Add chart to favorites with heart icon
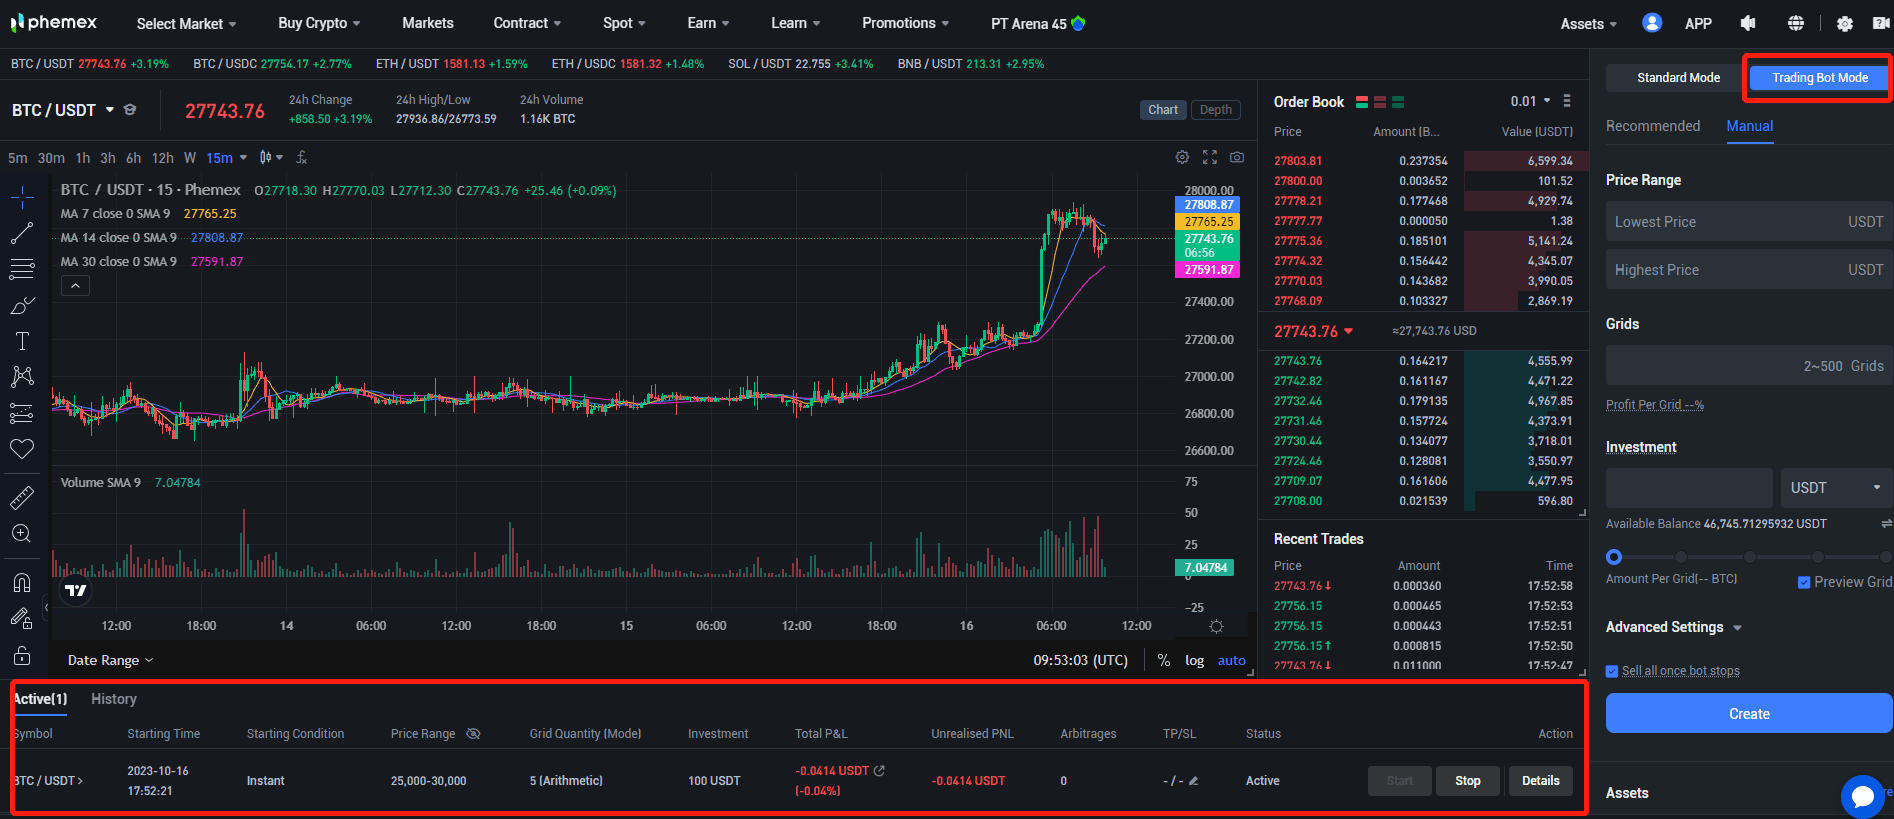The height and width of the screenshot is (819, 1894). click(x=22, y=449)
